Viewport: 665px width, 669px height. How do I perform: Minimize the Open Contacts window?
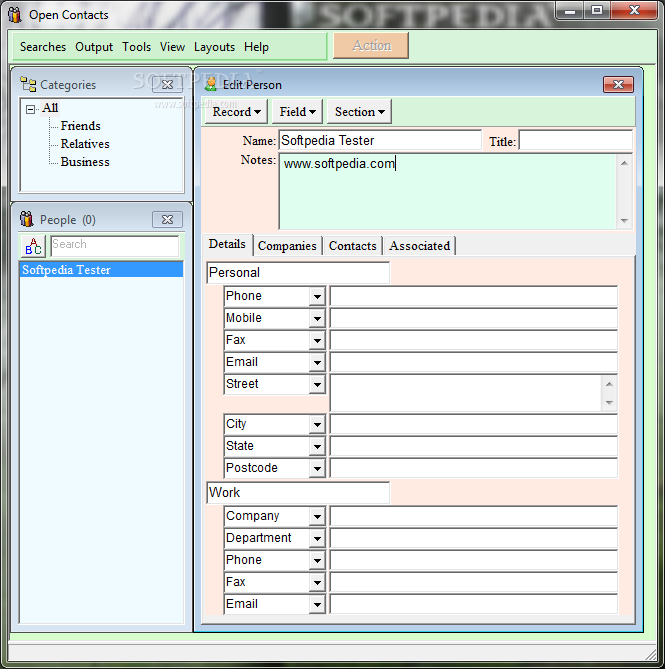[570, 11]
